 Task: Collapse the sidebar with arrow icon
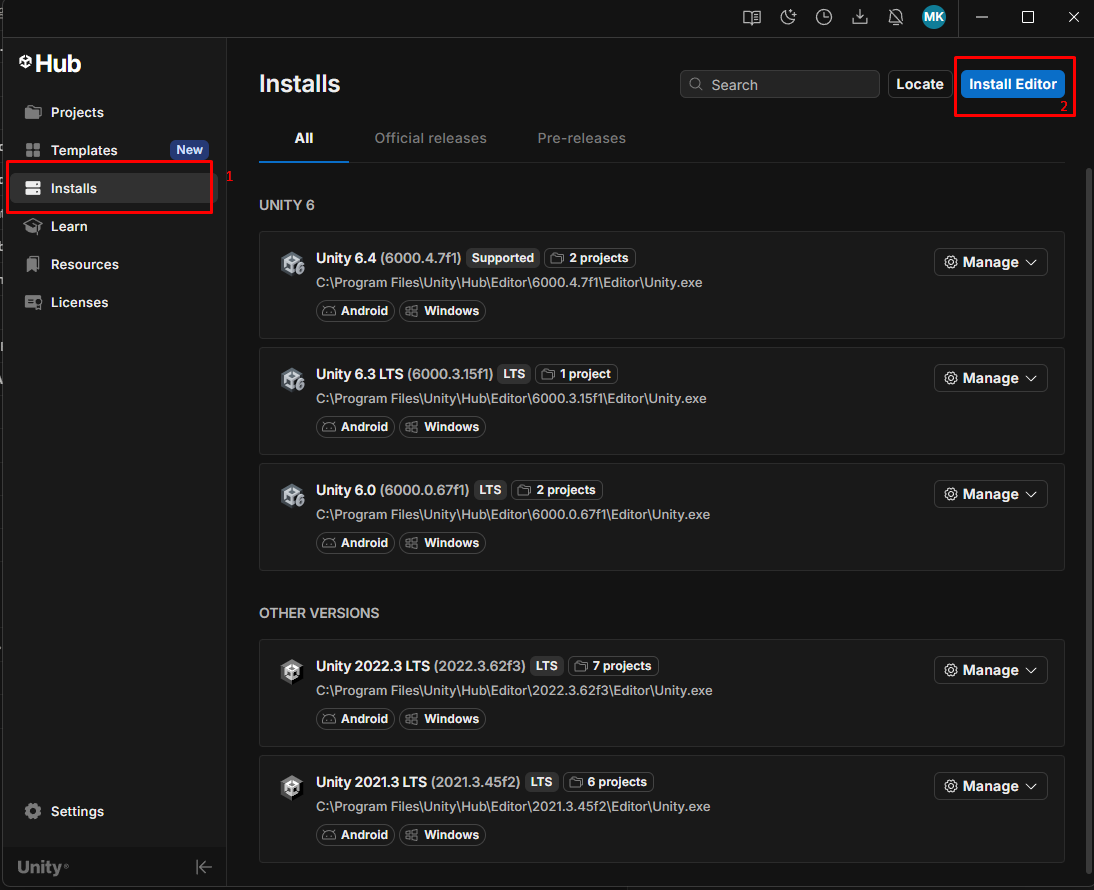coord(204,867)
